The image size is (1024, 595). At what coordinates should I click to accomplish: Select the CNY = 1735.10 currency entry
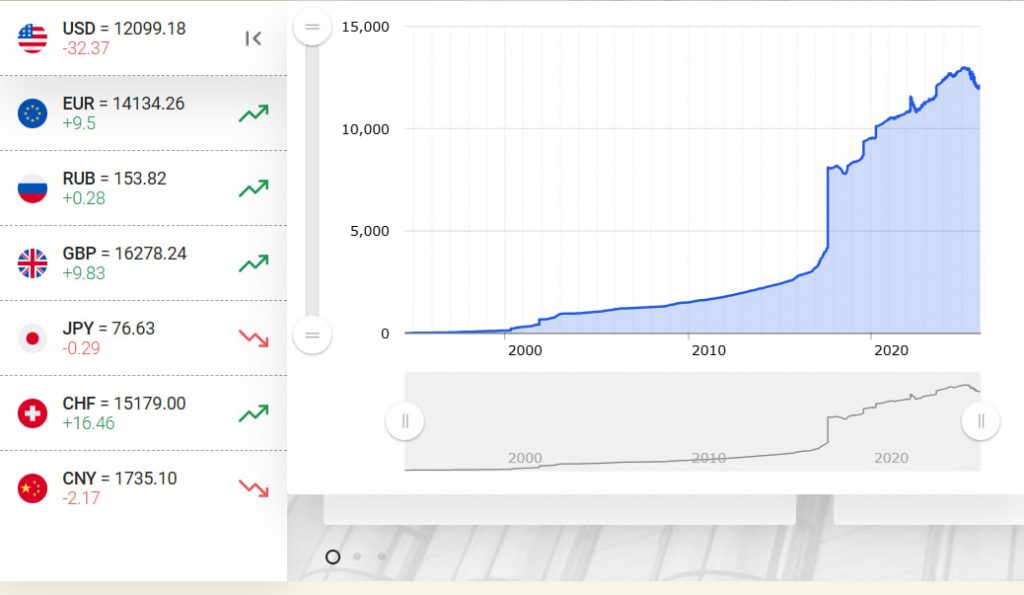(119, 479)
